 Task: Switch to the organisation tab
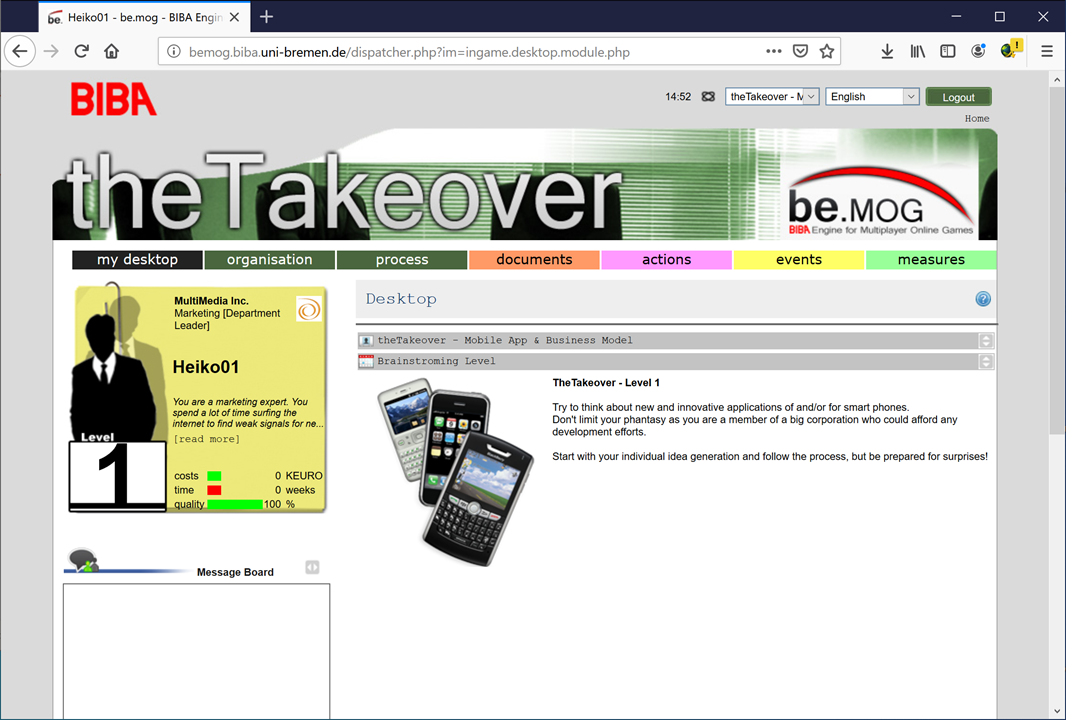270,260
